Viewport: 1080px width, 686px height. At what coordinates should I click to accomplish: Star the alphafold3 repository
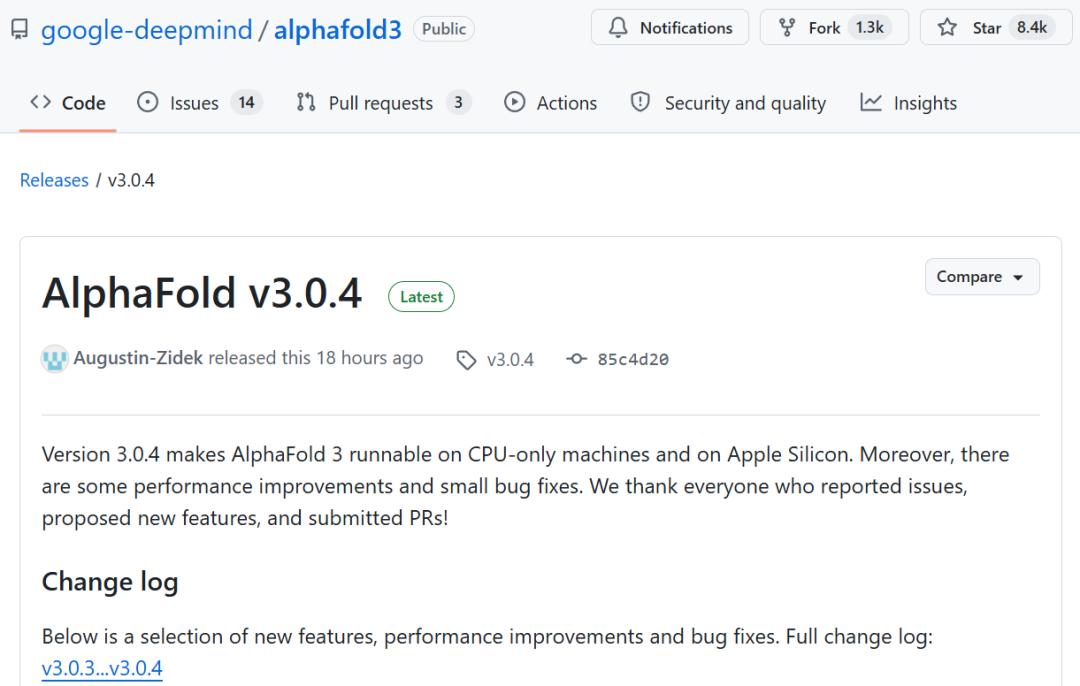pyautogui.click(x=995, y=28)
